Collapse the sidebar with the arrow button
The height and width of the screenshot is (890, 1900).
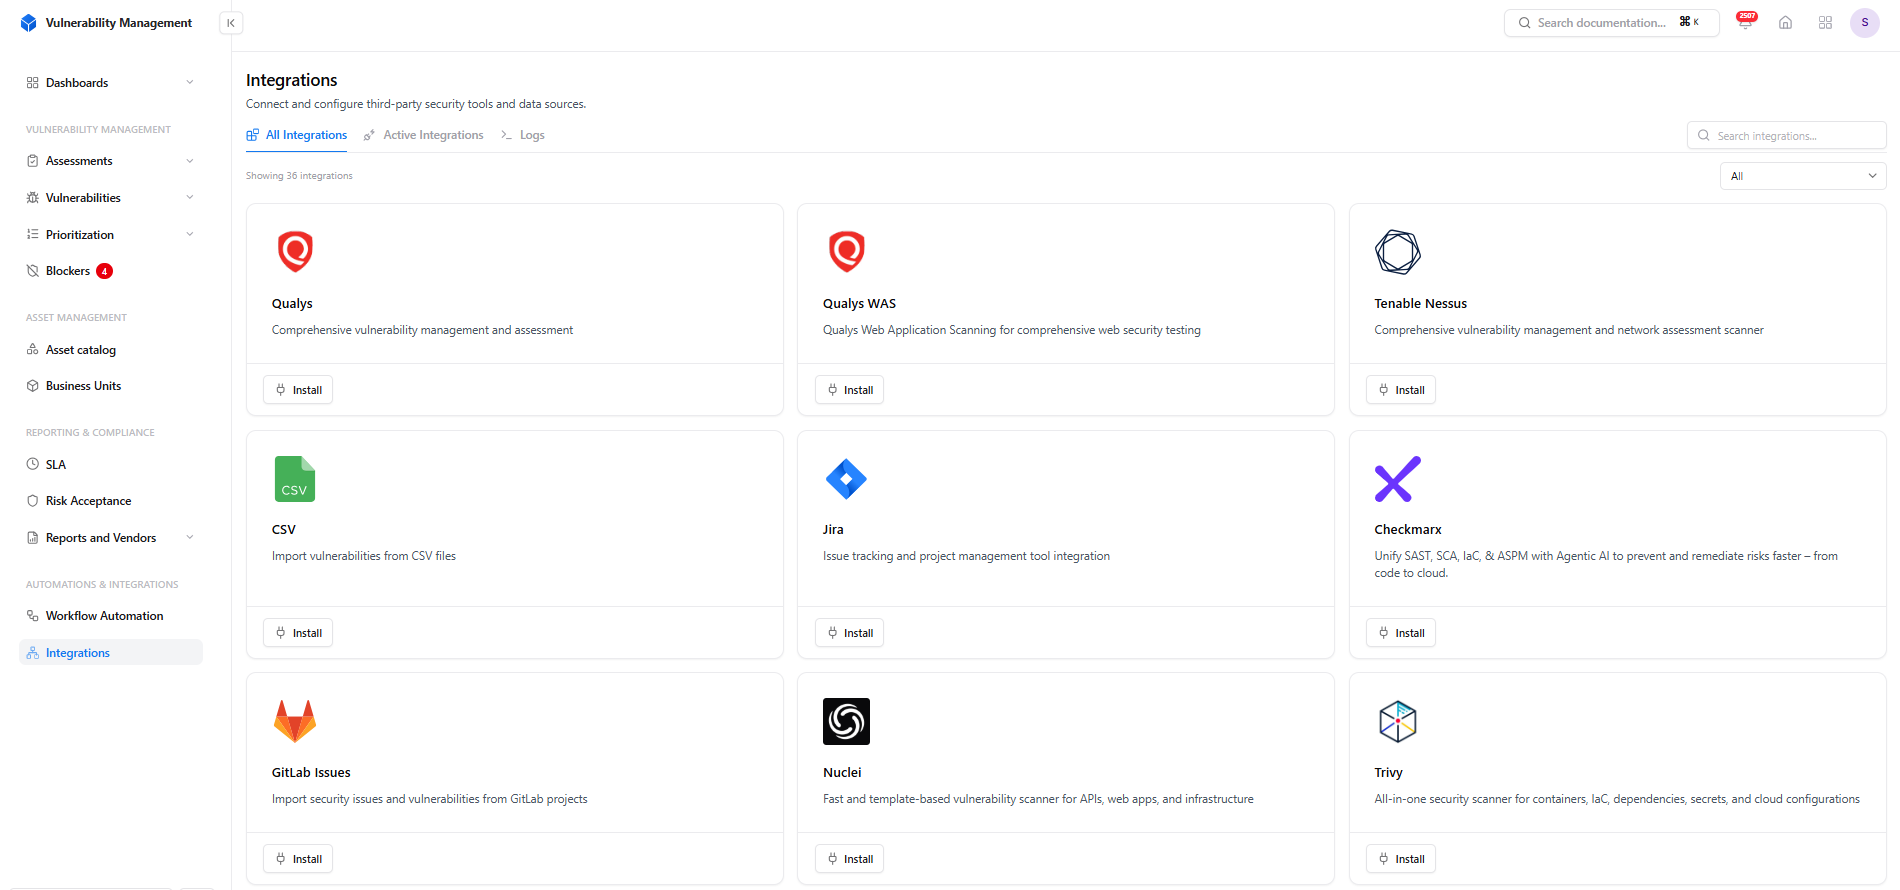pyautogui.click(x=231, y=23)
